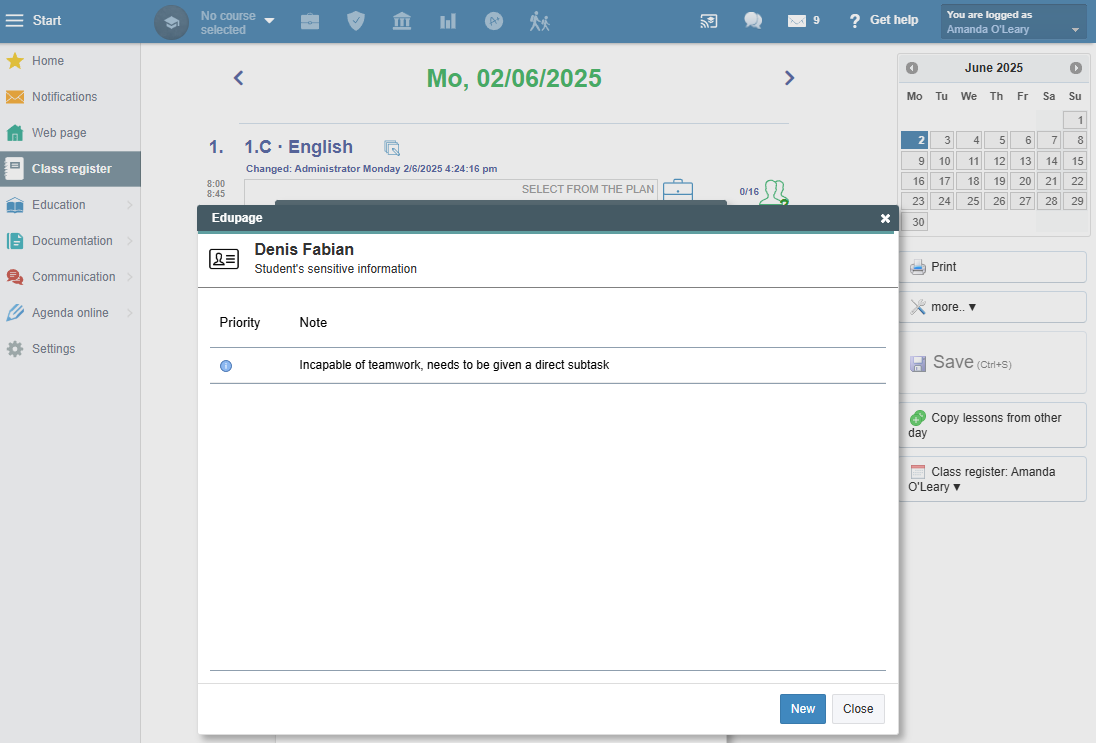Viewport: 1096px width, 743px height.
Task: Click the bar chart icon in toolbar
Action: point(448,21)
